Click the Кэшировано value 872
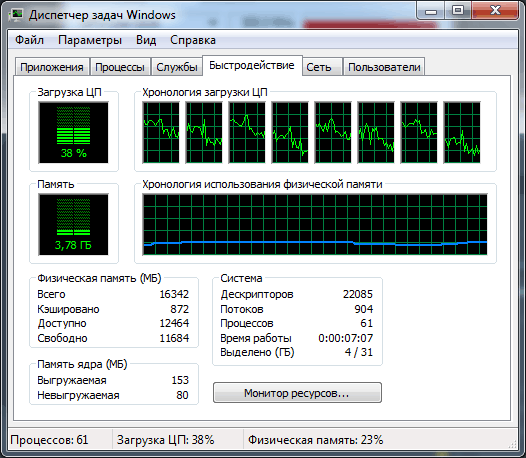This screenshot has height=458, width=526. 179,309
